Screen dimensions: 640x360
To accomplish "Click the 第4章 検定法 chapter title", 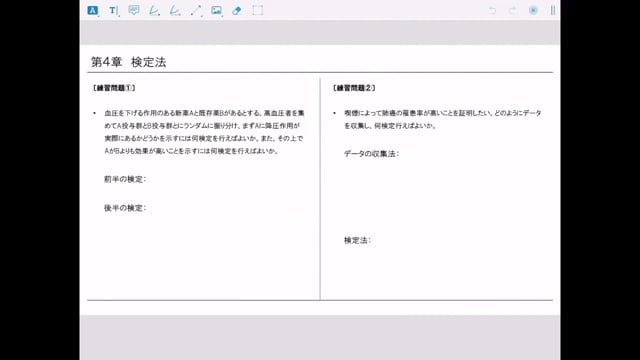I will (x=129, y=62).
